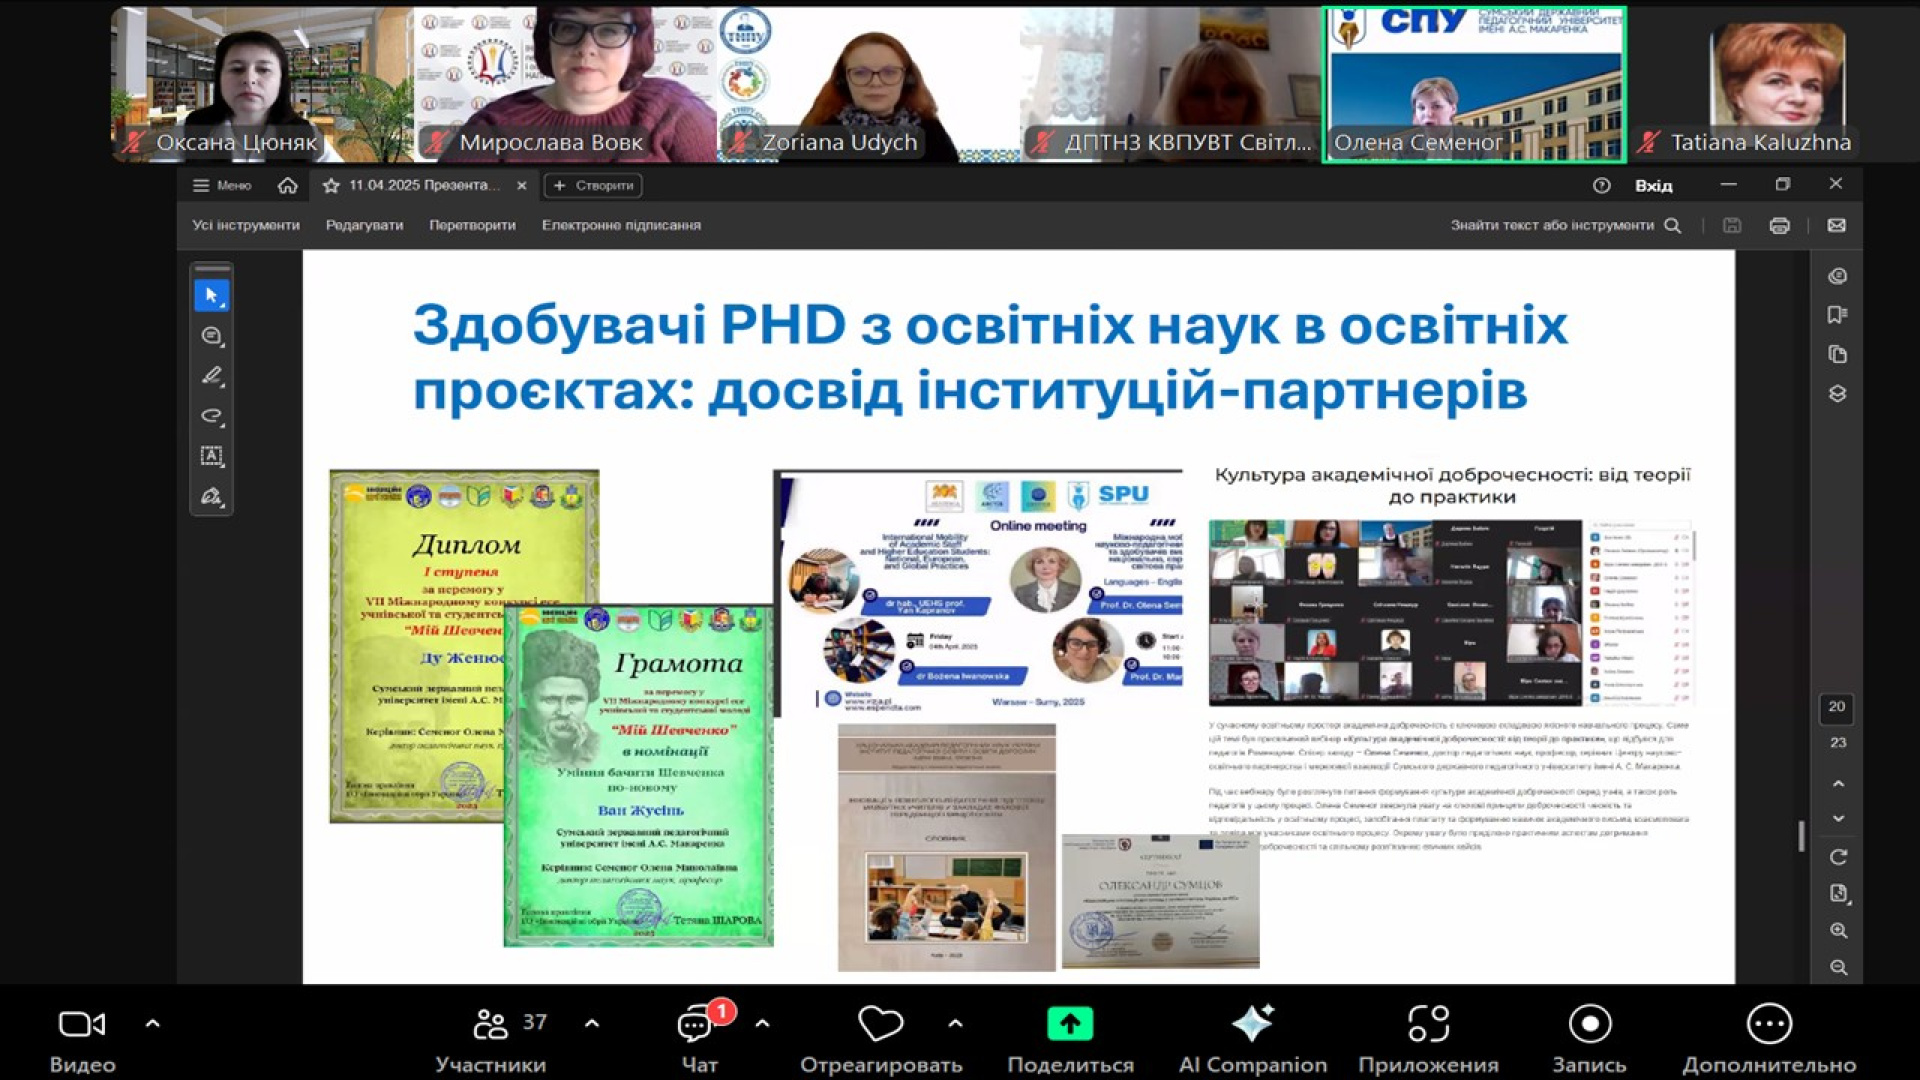Click the current page number 20 box

pos(1837,706)
